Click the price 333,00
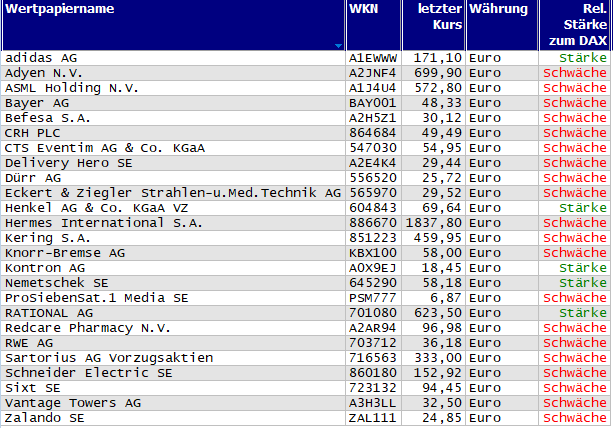This screenshot has width=613, height=428. tap(437, 358)
